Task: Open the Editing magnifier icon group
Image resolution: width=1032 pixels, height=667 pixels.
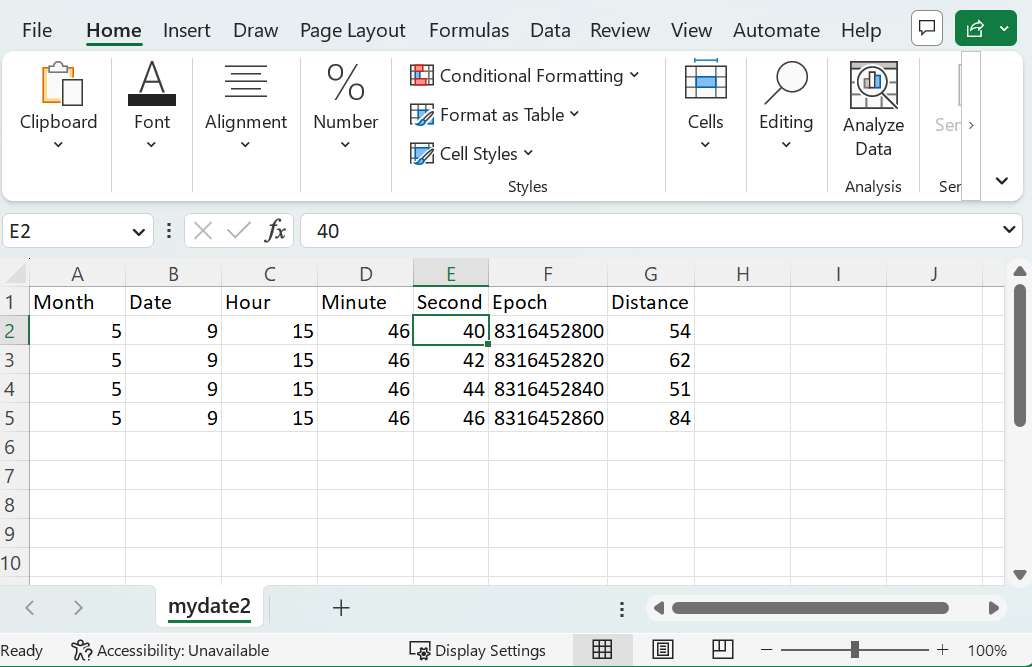Action: click(786, 84)
